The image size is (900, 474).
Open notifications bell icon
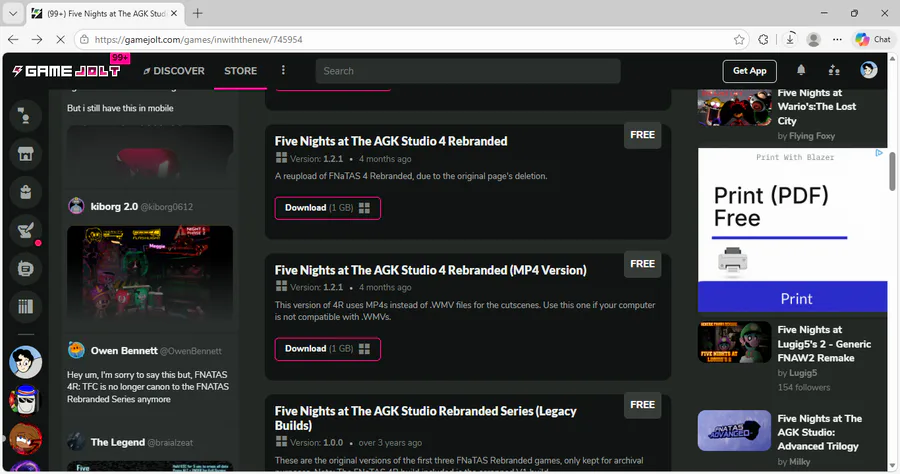pyautogui.click(x=801, y=70)
